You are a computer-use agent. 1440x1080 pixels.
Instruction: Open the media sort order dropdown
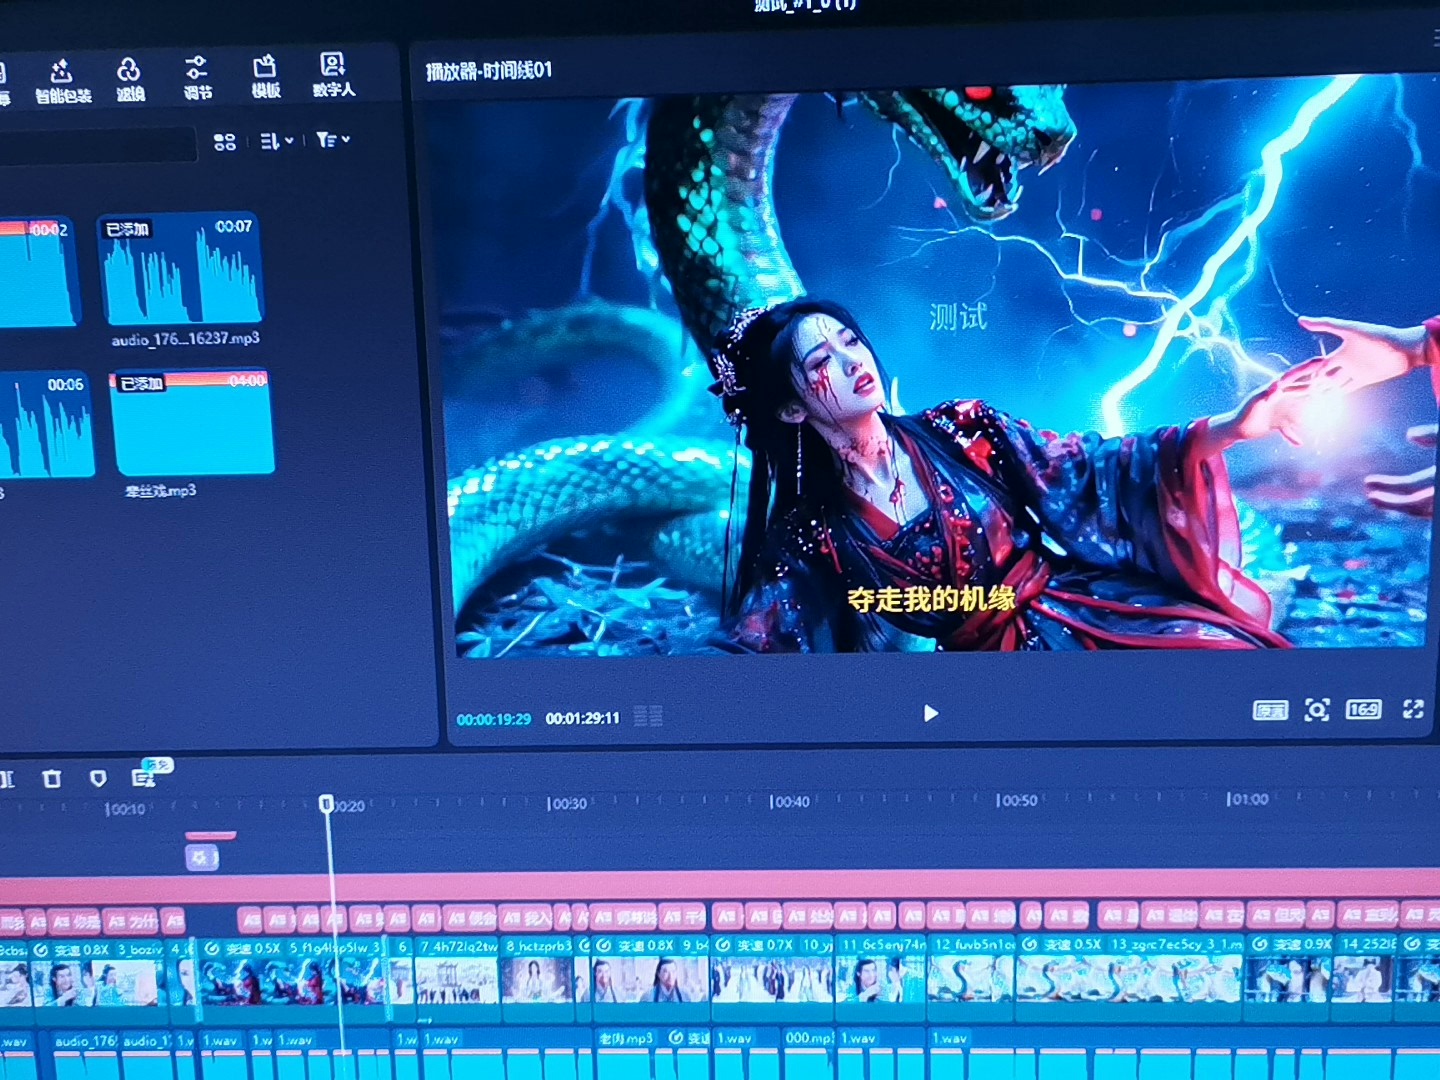point(276,141)
